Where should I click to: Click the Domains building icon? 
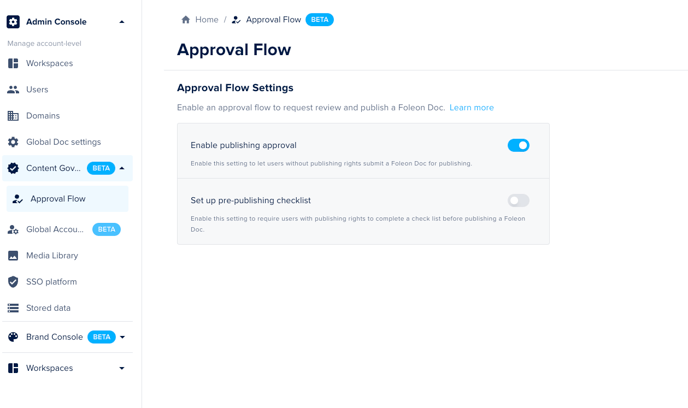(x=13, y=116)
